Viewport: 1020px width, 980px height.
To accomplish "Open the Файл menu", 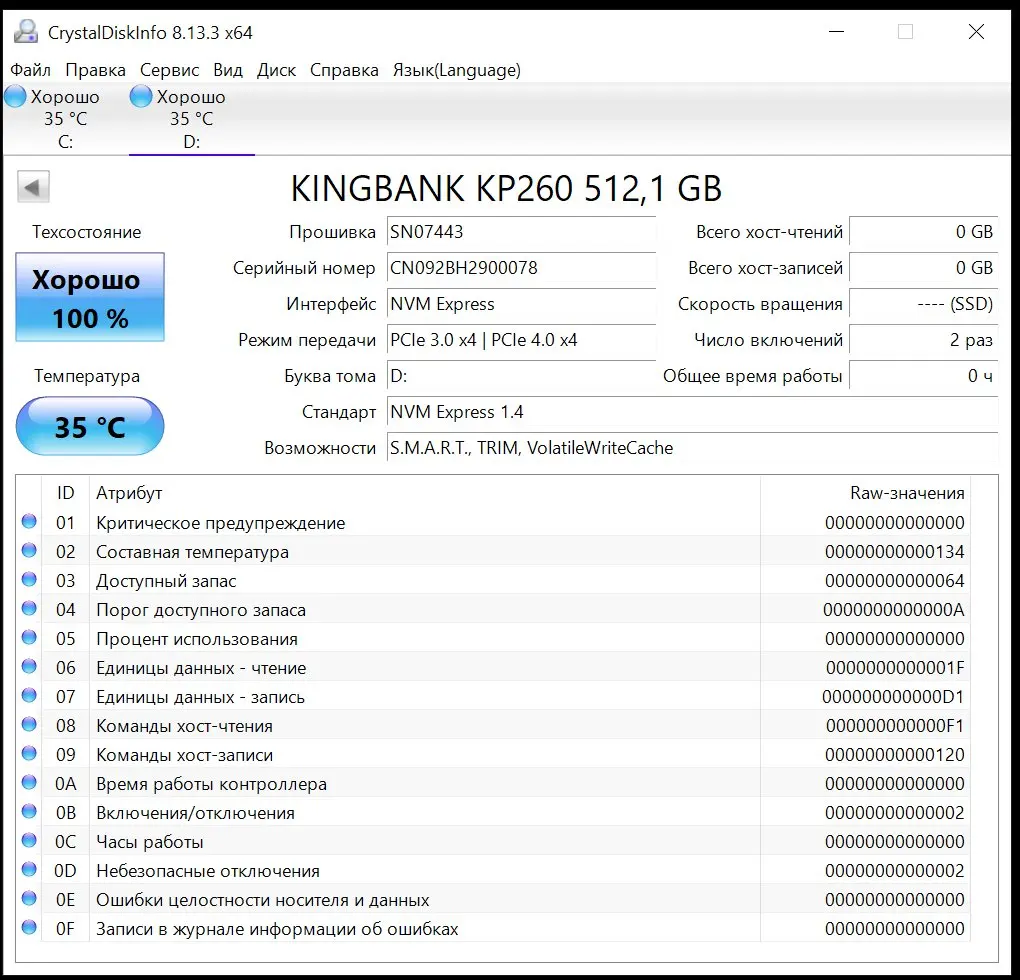I will (31, 70).
